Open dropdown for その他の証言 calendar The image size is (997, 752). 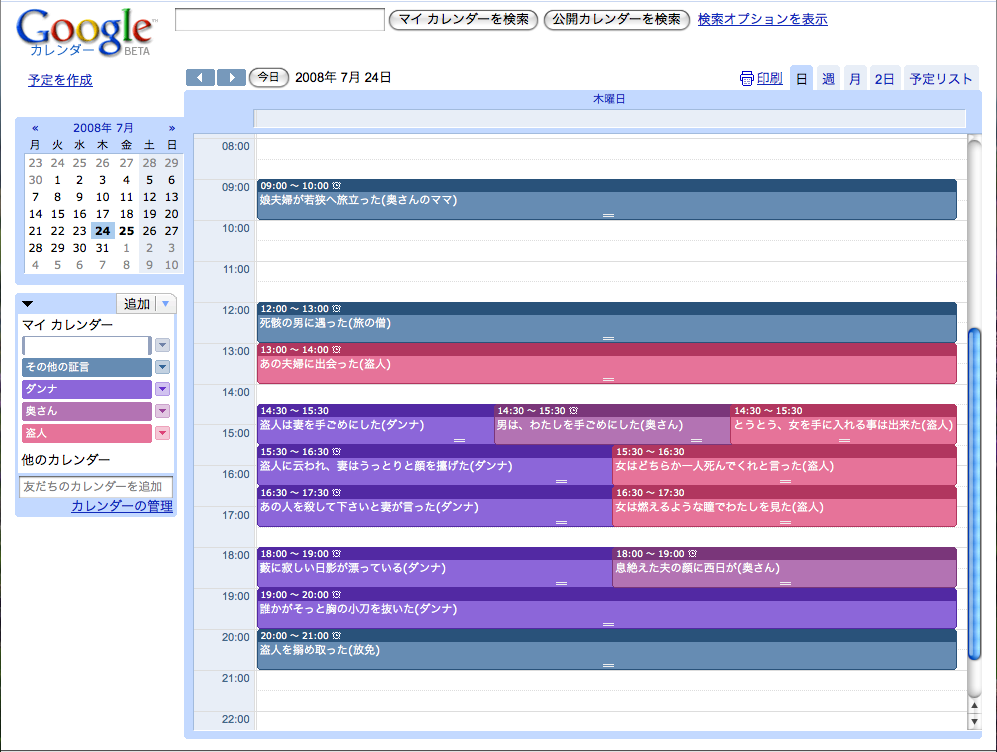(x=163, y=367)
